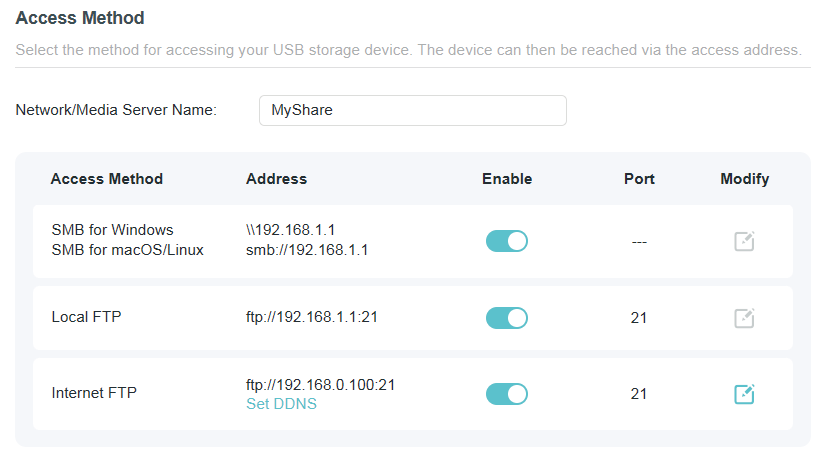Viewport: 821px width, 451px height.
Task: Open the Internet FTP modify icon
Action: click(x=744, y=394)
